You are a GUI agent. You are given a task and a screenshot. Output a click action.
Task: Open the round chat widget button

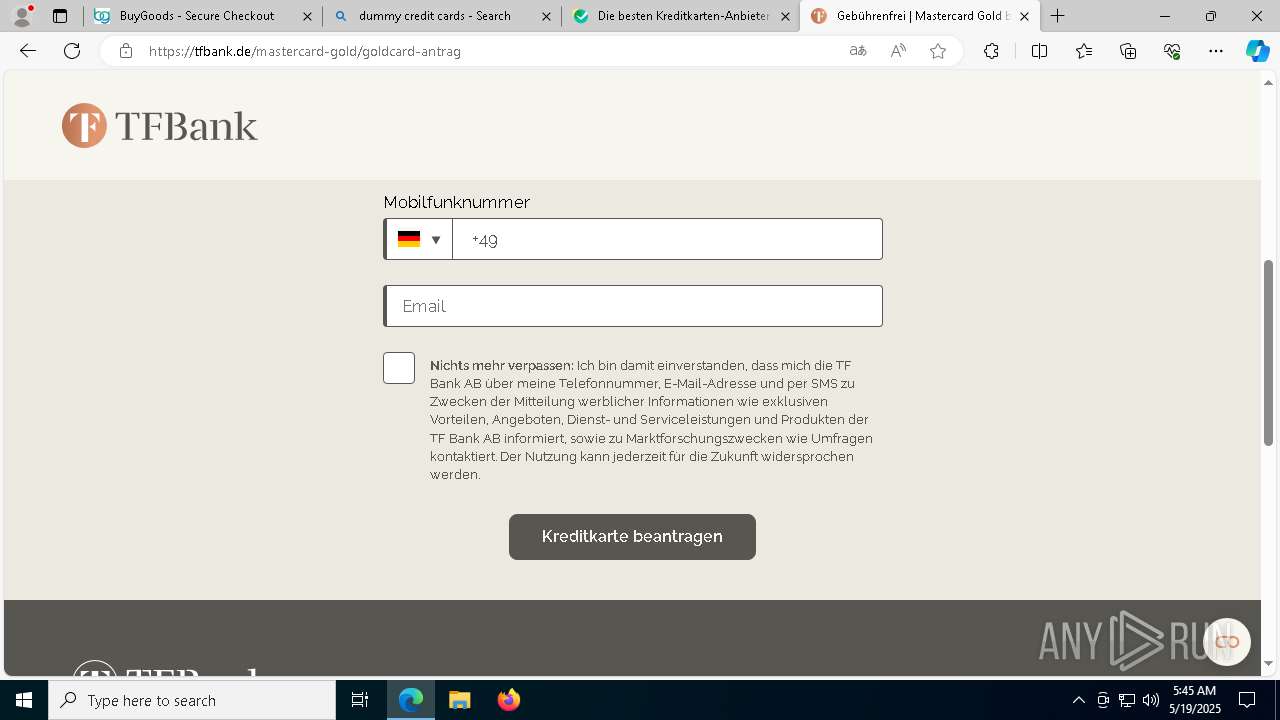click(1227, 642)
